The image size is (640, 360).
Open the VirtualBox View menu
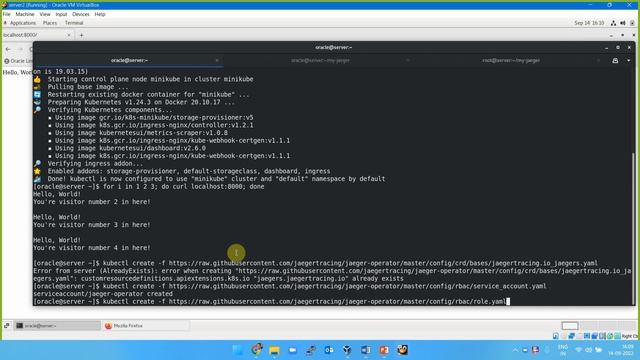pos(45,14)
